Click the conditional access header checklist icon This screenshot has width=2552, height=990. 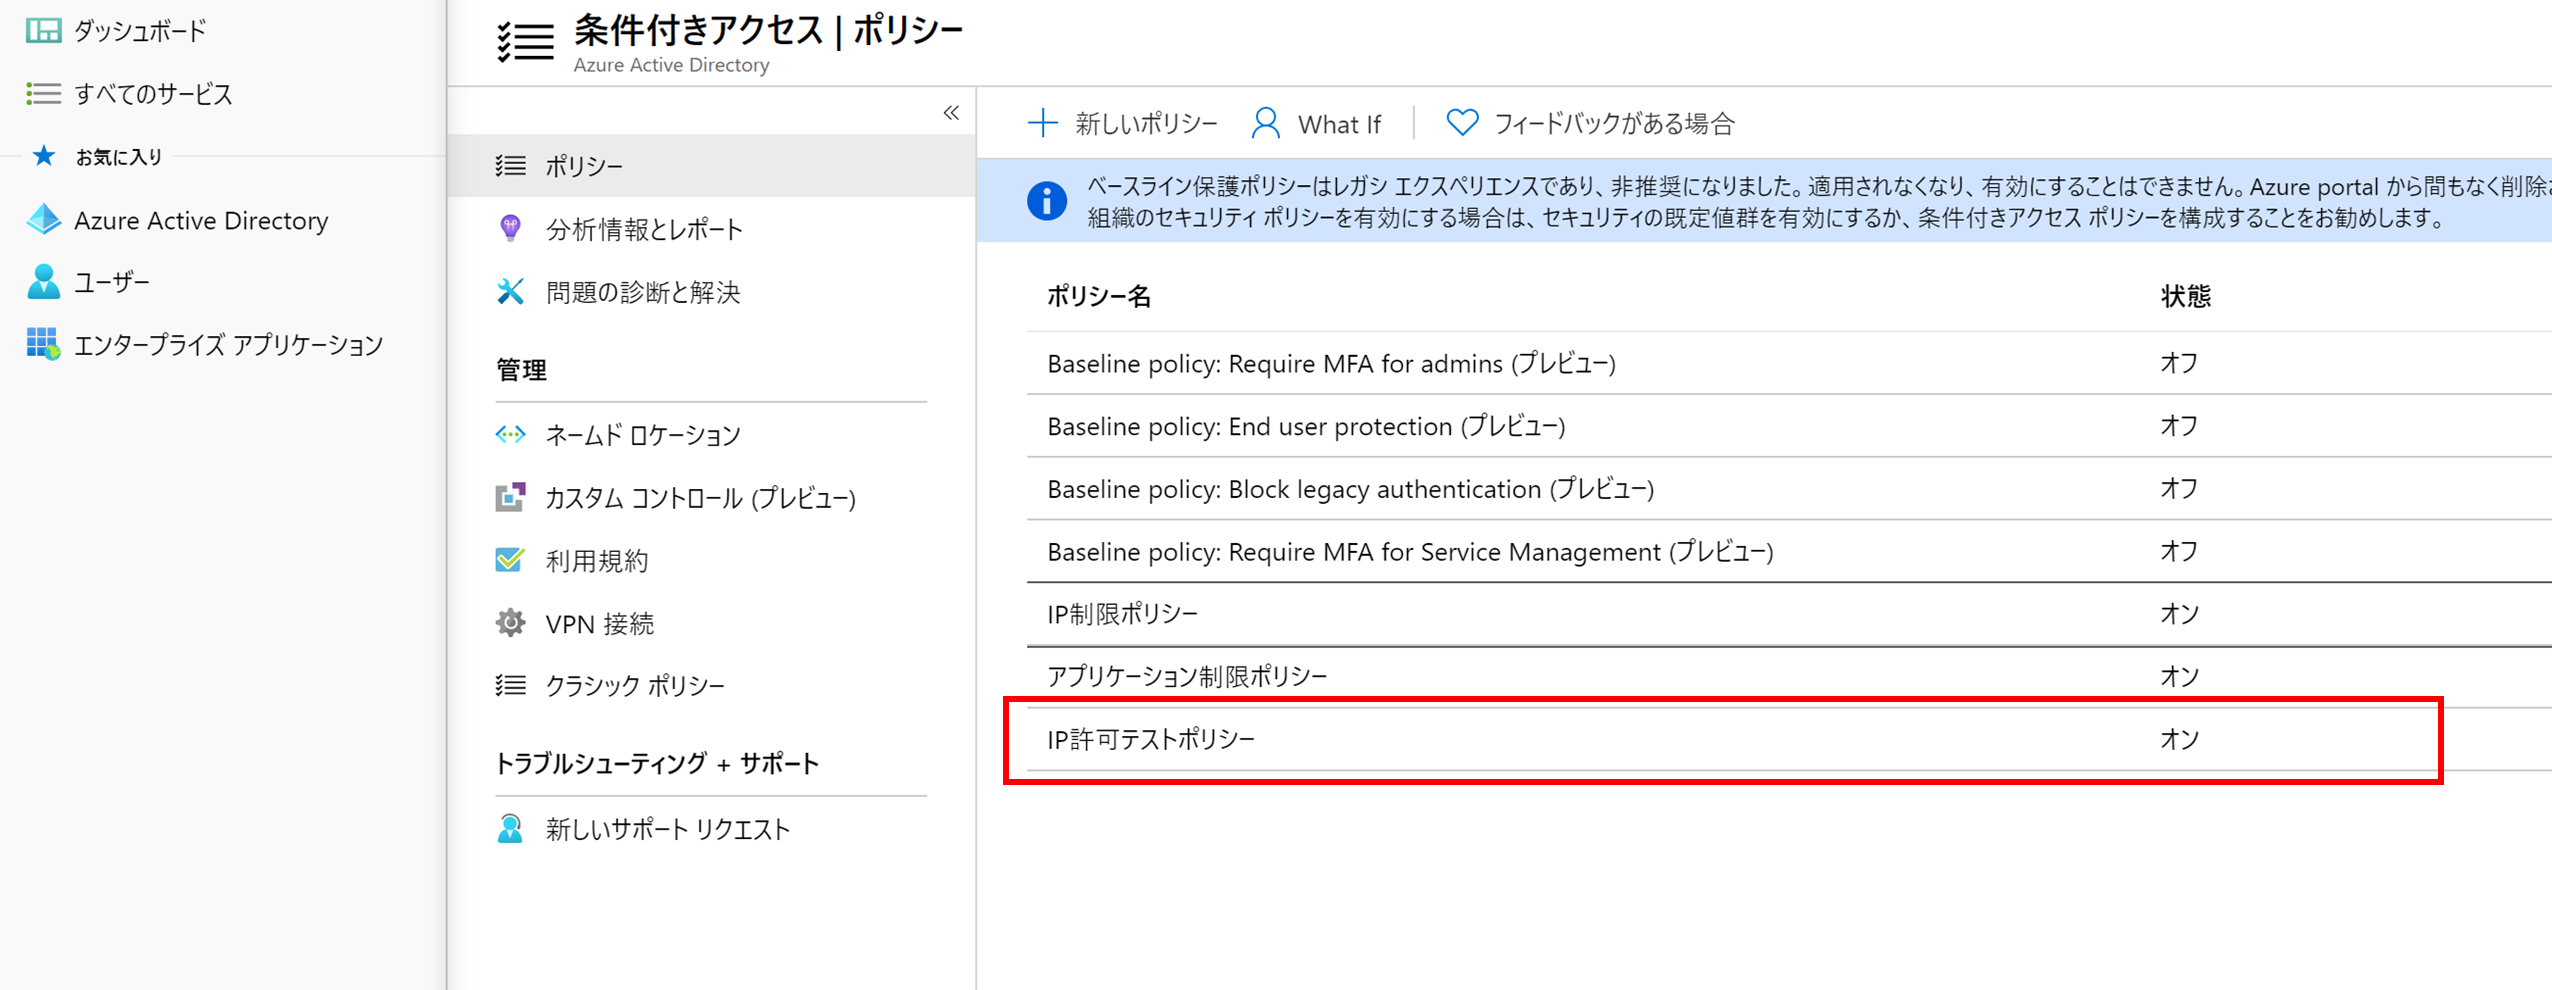(525, 42)
